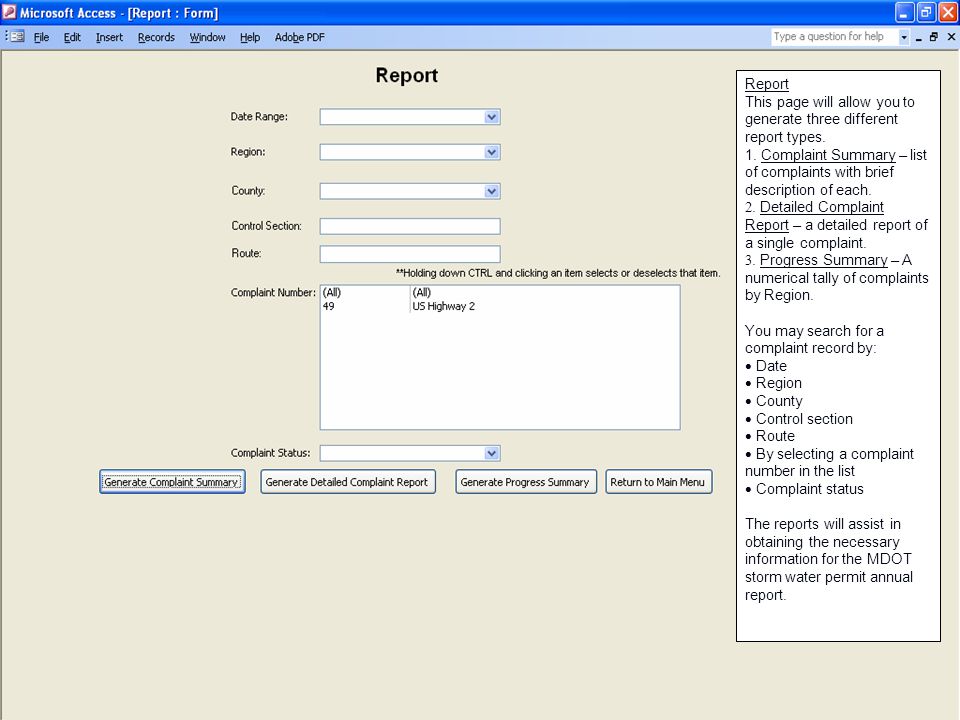
Task: Click Generate Detailed Complaint Report button
Action: [x=348, y=482]
